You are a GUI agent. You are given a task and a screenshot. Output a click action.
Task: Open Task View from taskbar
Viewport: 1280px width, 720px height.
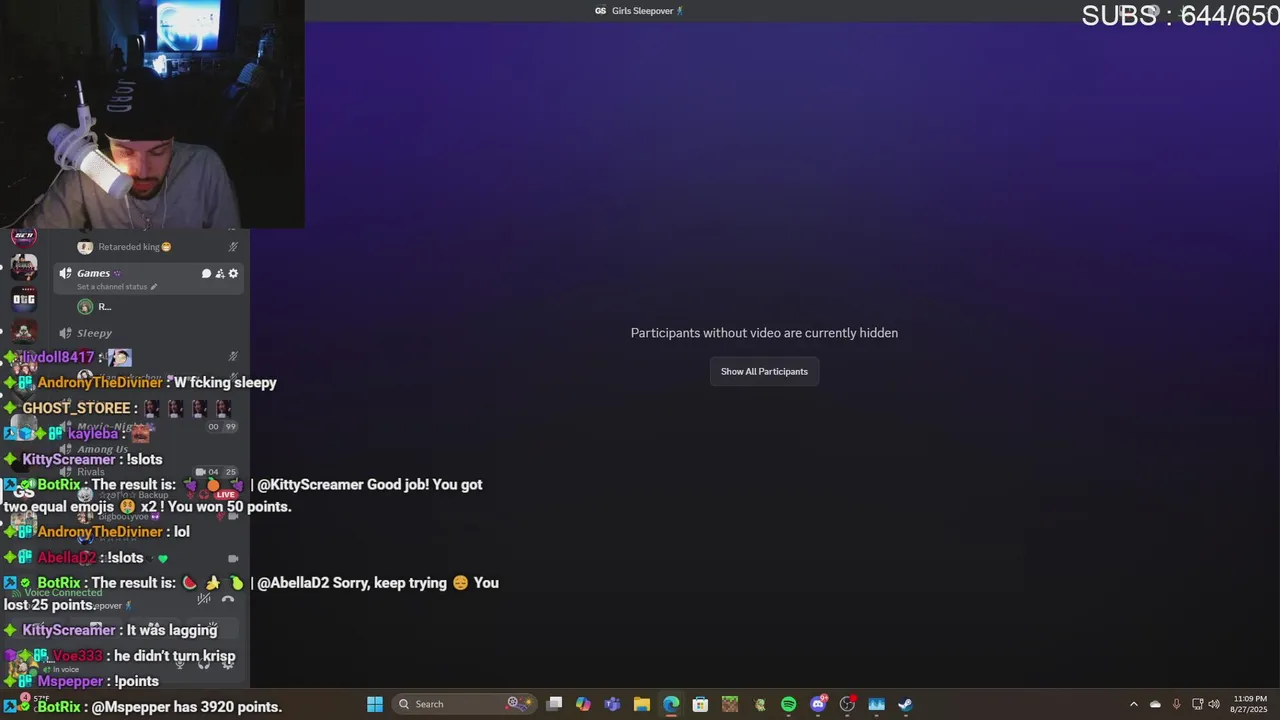554,704
